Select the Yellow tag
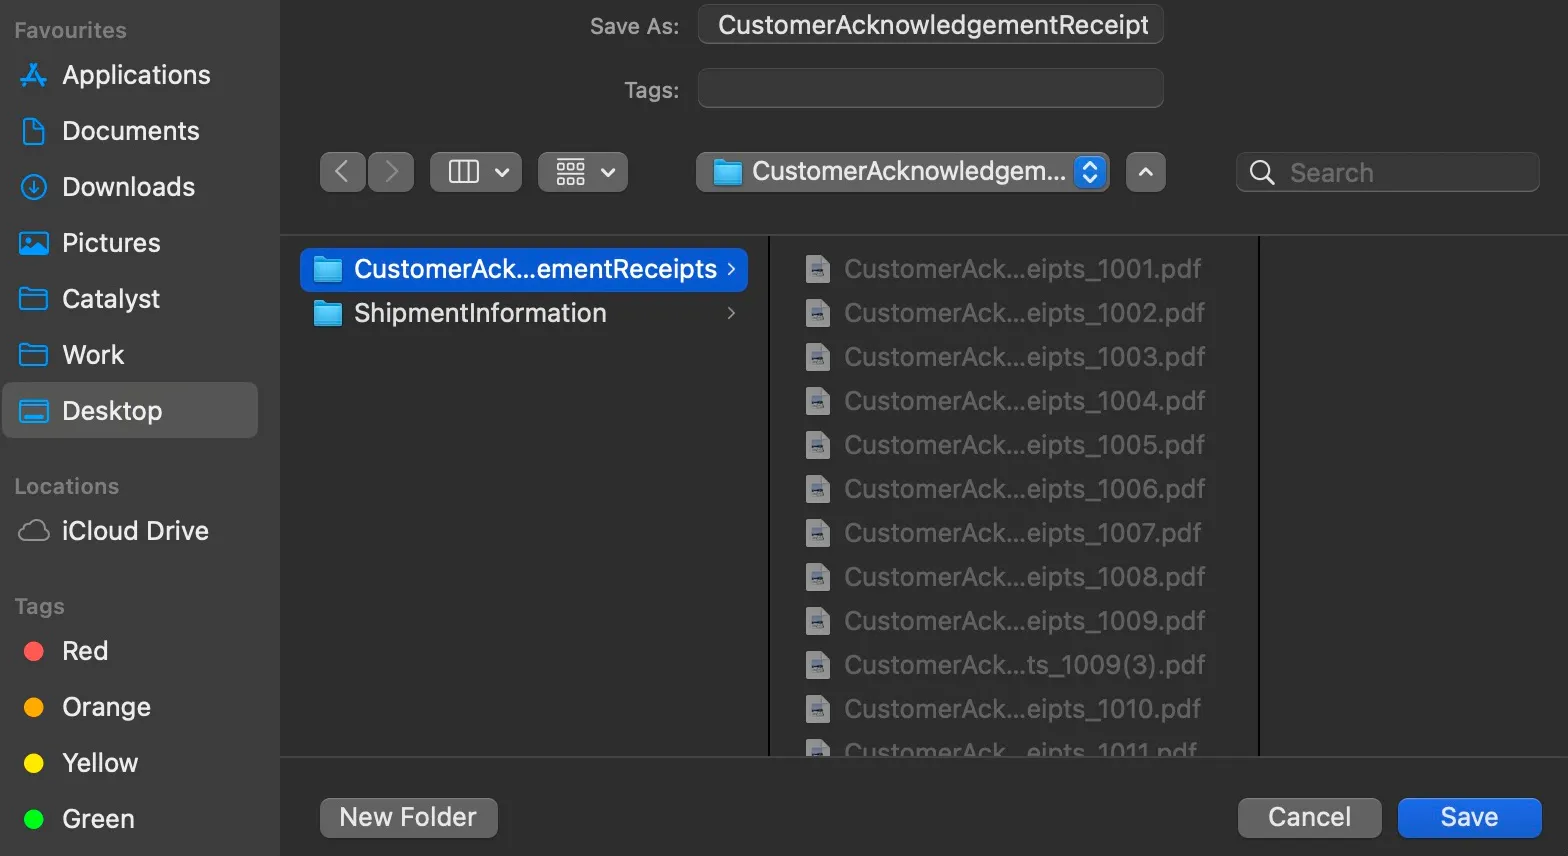 [x=130, y=763]
